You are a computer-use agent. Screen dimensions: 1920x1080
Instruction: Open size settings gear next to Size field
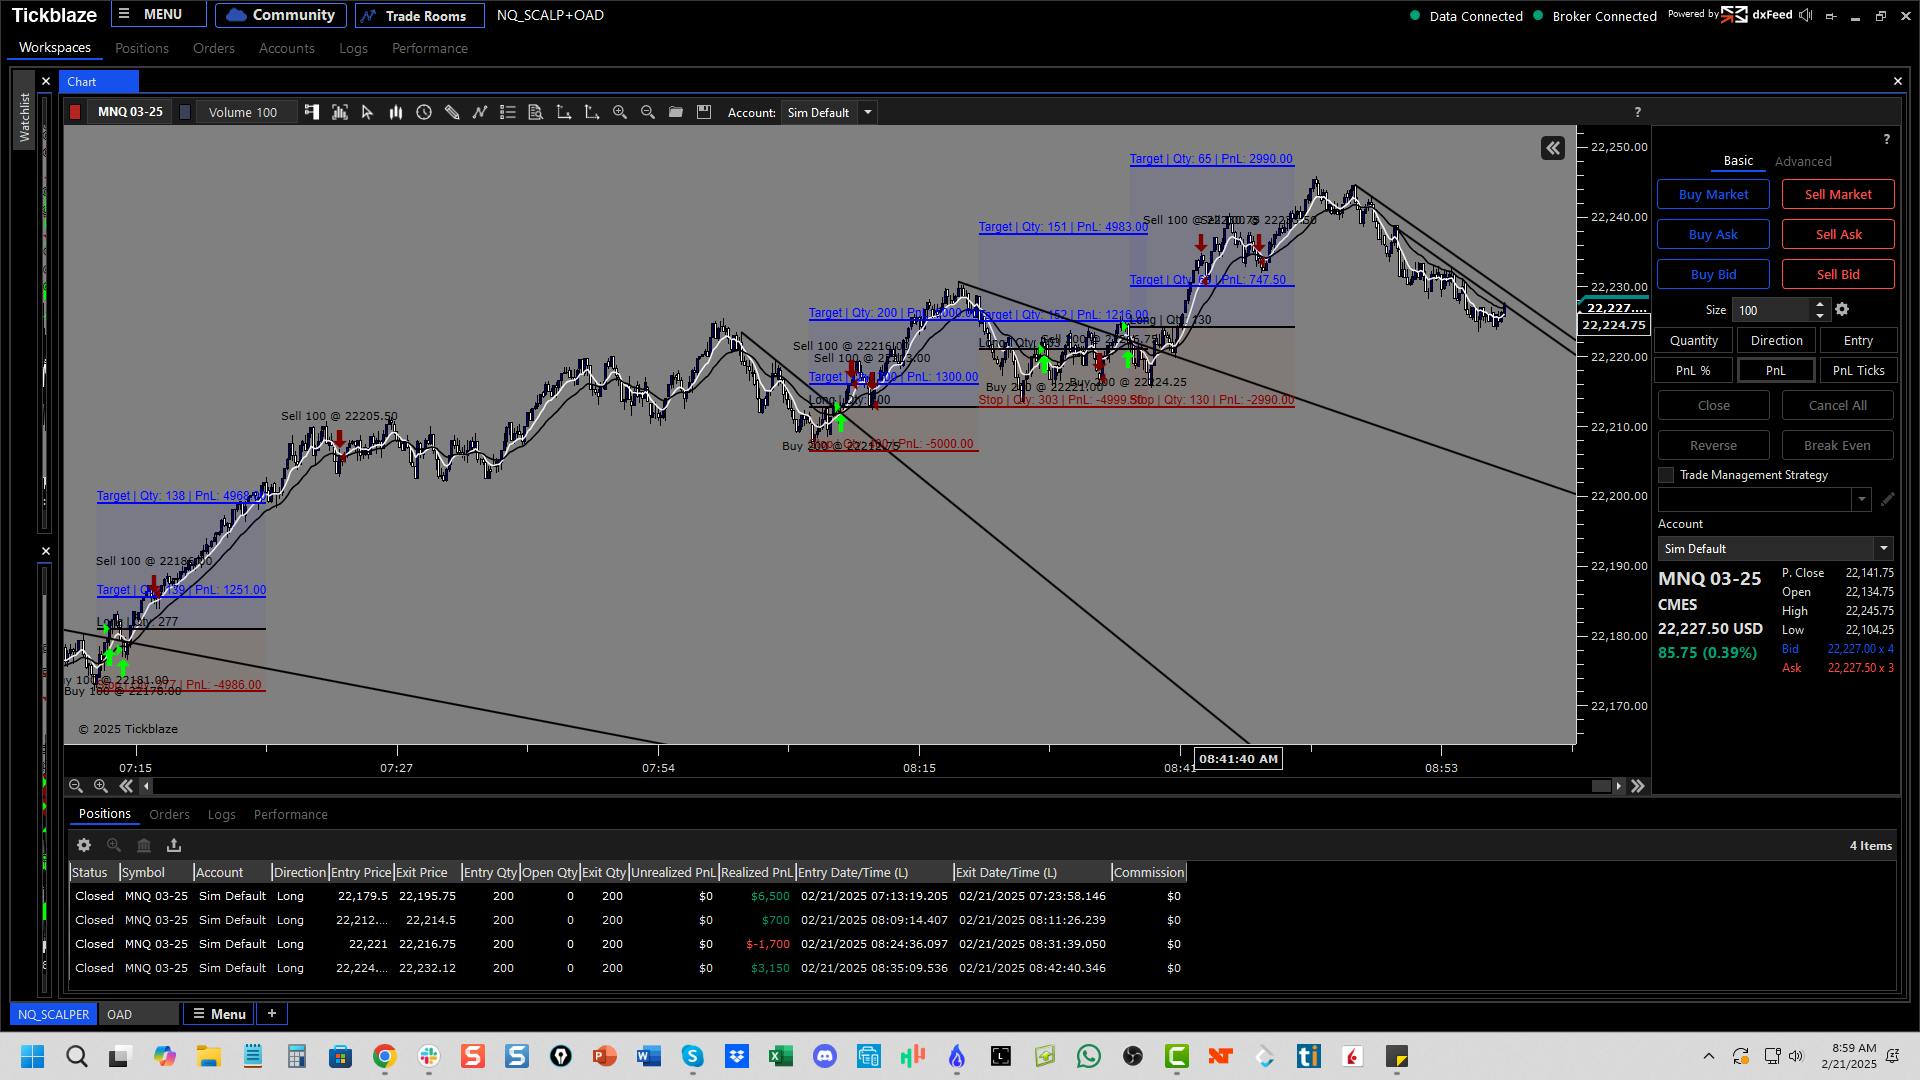(x=1842, y=310)
